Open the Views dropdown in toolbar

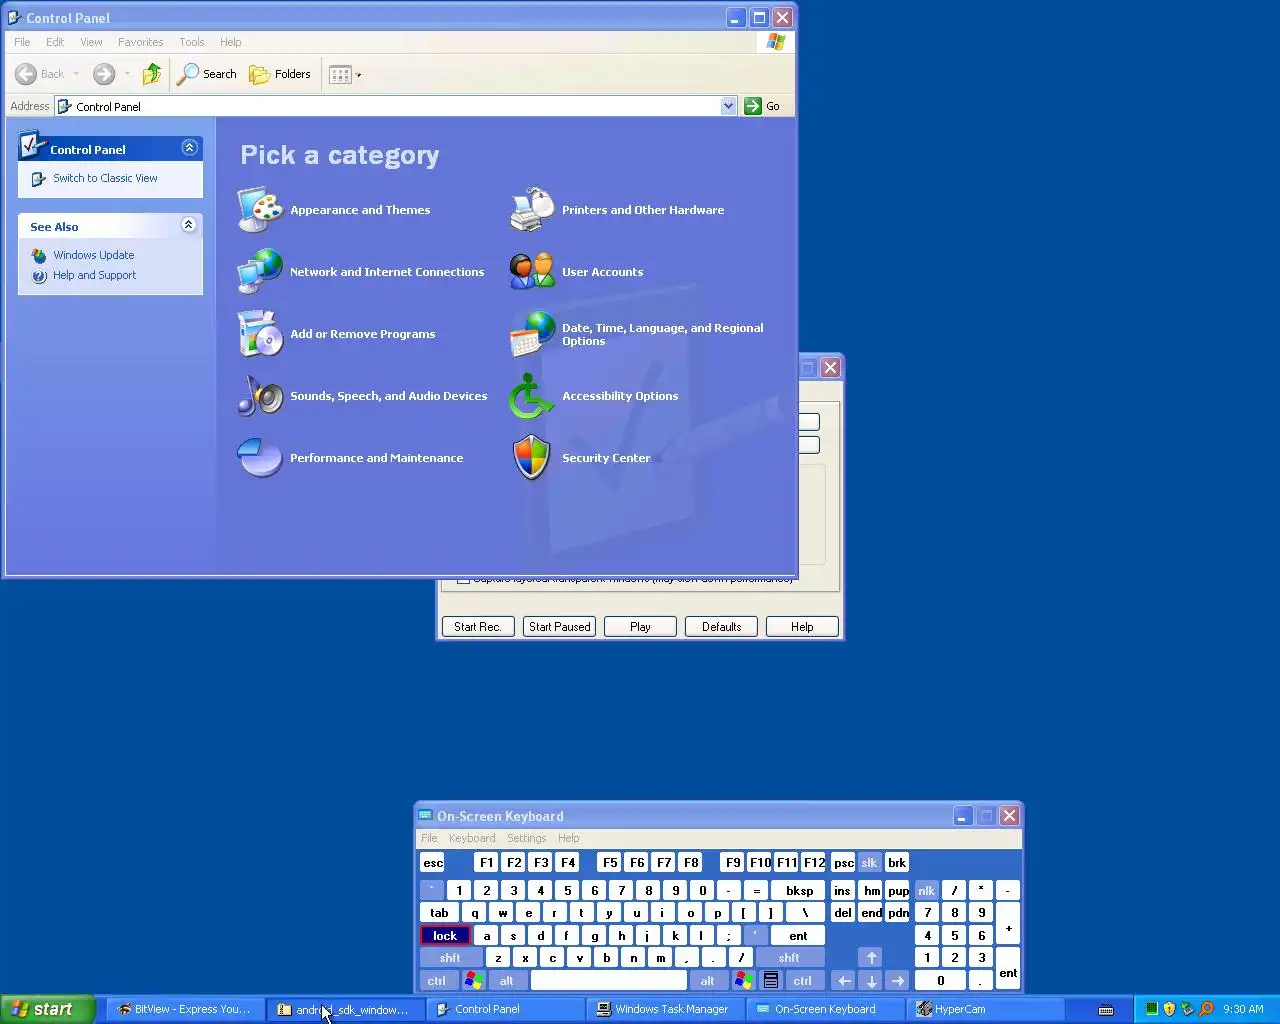(345, 74)
